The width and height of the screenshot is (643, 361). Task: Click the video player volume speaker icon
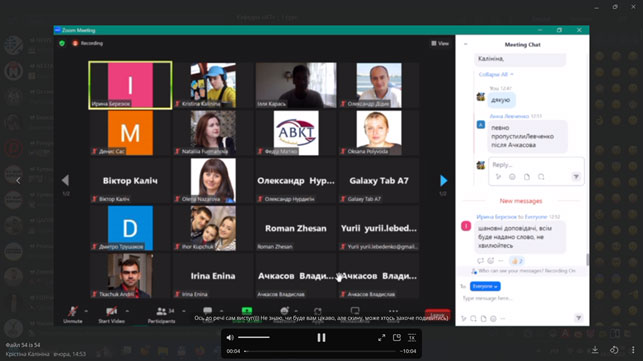(230, 338)
